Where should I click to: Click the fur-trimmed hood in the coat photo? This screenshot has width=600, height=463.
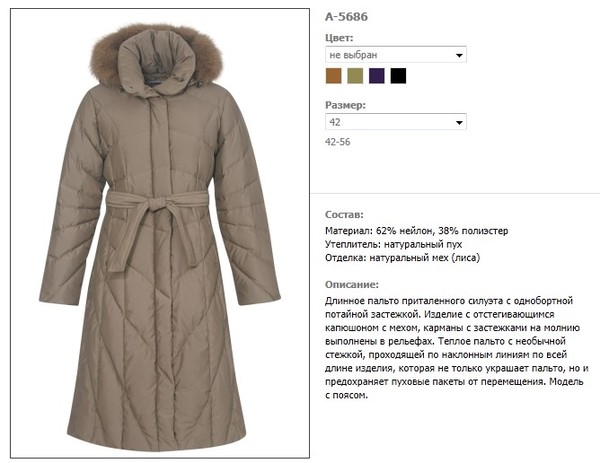coord(156,57)
